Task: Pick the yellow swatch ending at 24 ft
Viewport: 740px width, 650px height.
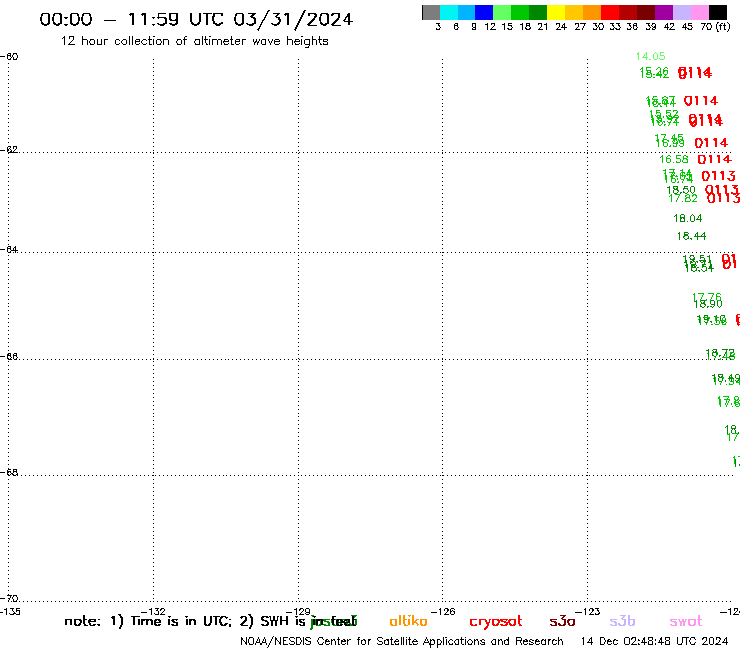Action: [556, 12]
